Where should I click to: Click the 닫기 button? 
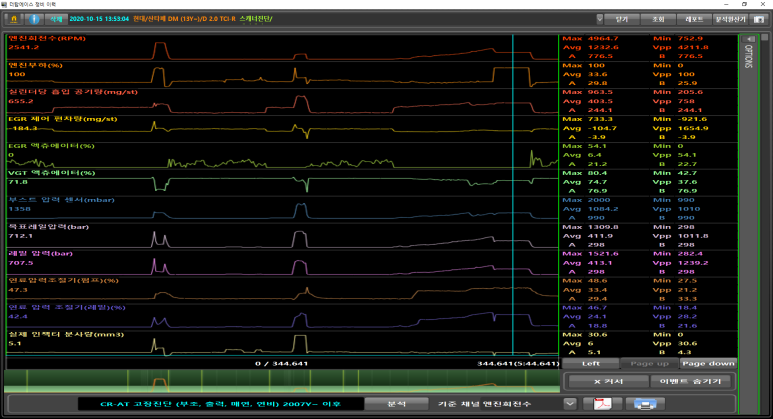(622, 19)
